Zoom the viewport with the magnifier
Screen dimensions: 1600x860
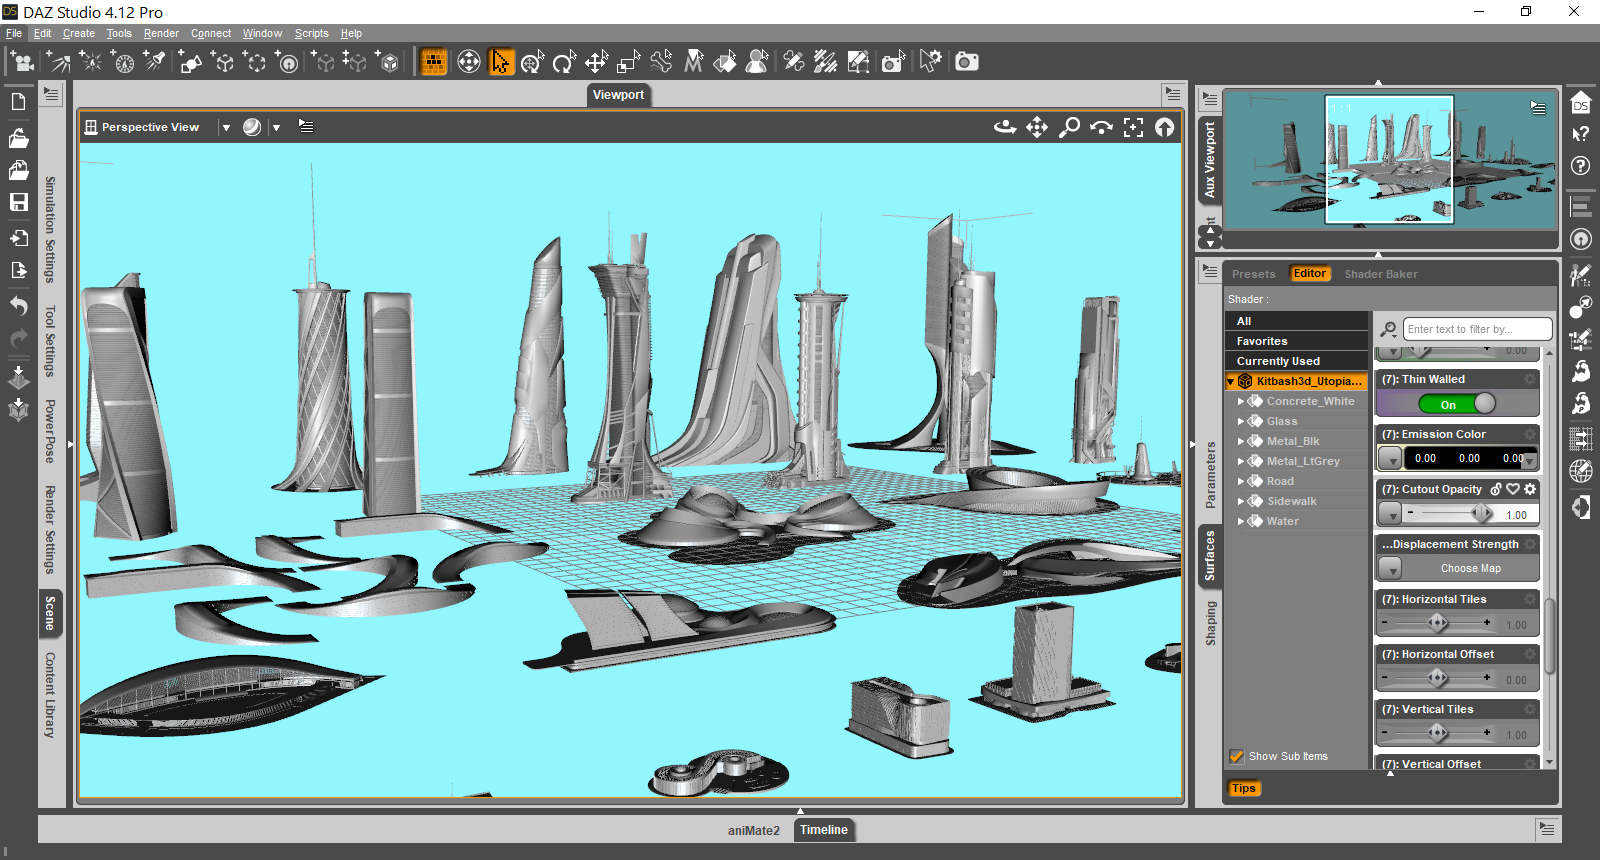[x=1069, y=127]
